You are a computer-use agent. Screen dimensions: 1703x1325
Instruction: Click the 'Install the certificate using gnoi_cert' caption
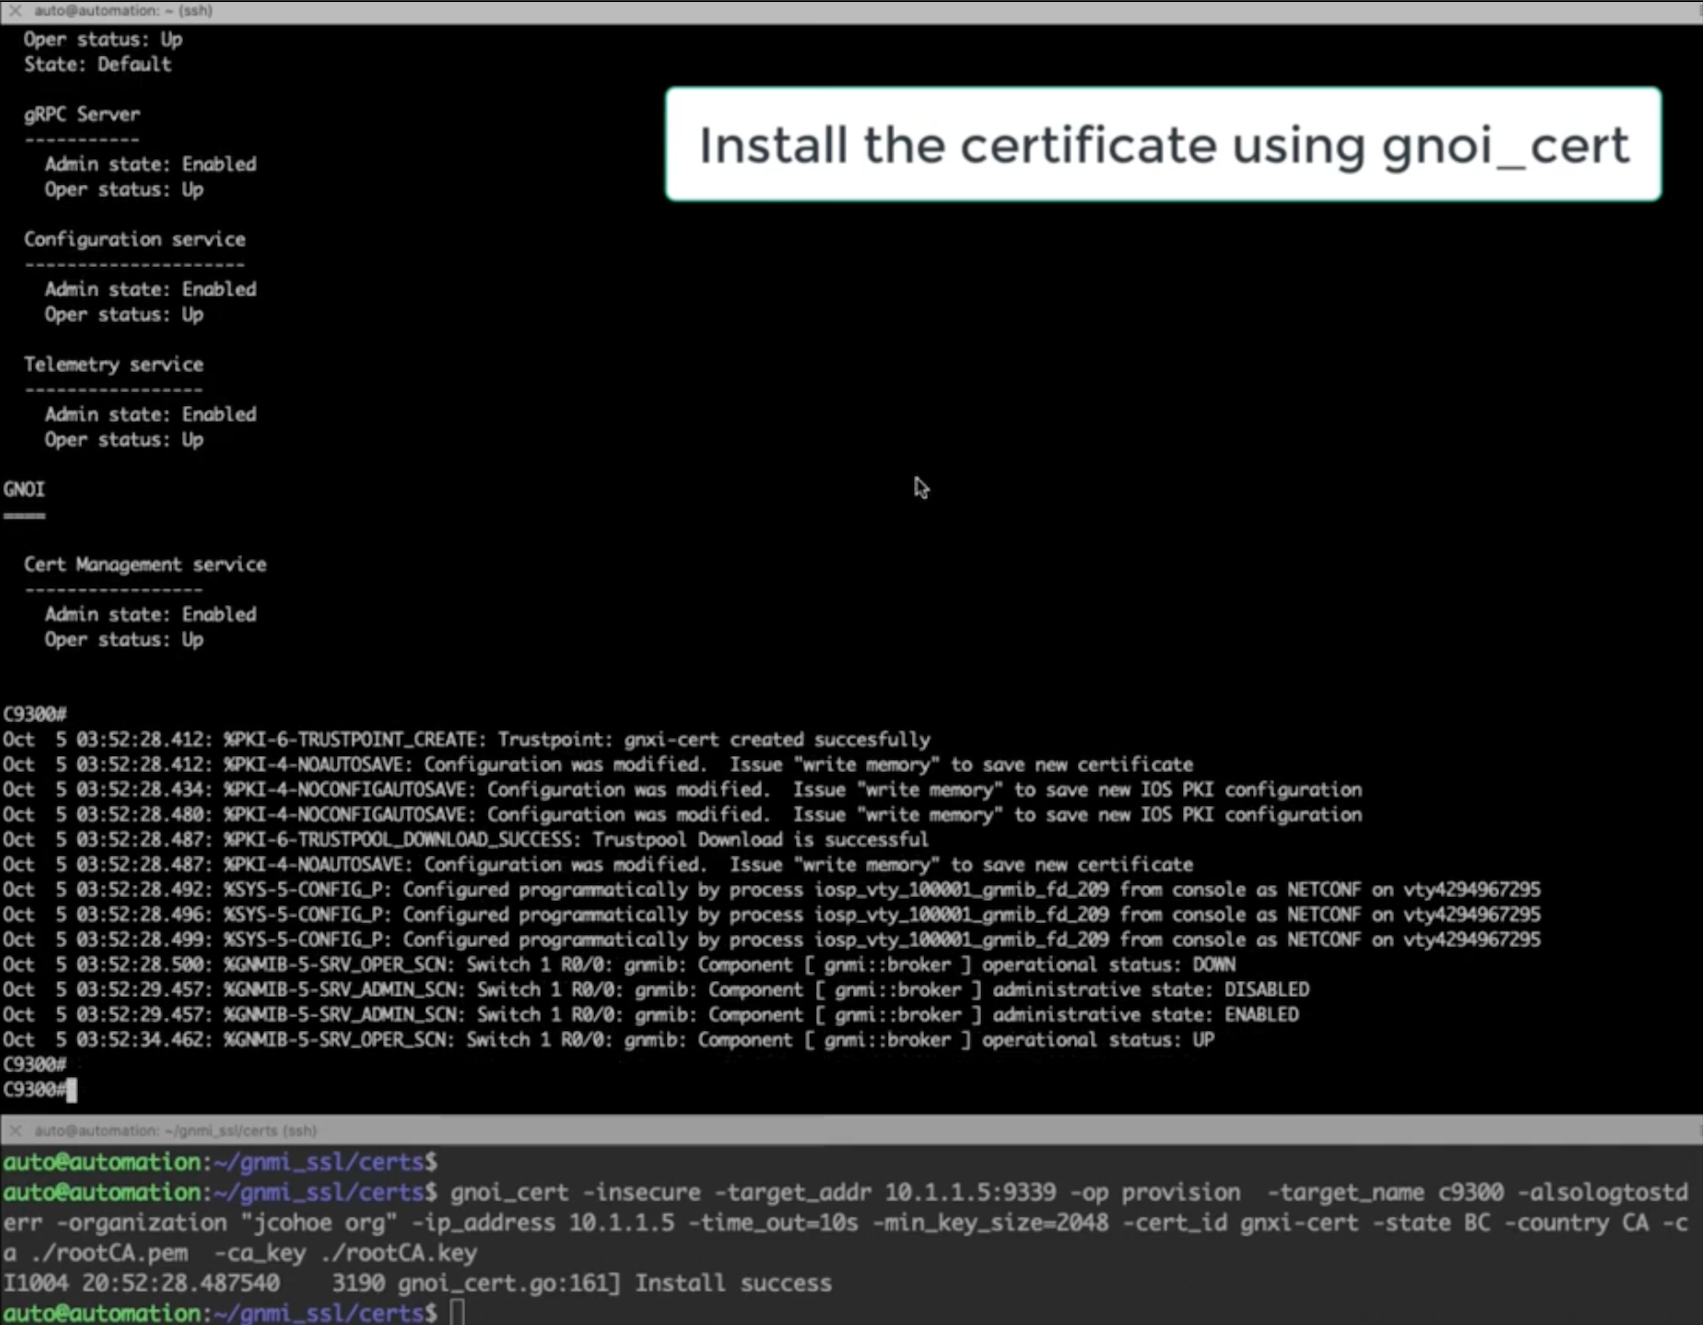(x=1163, y=144)
